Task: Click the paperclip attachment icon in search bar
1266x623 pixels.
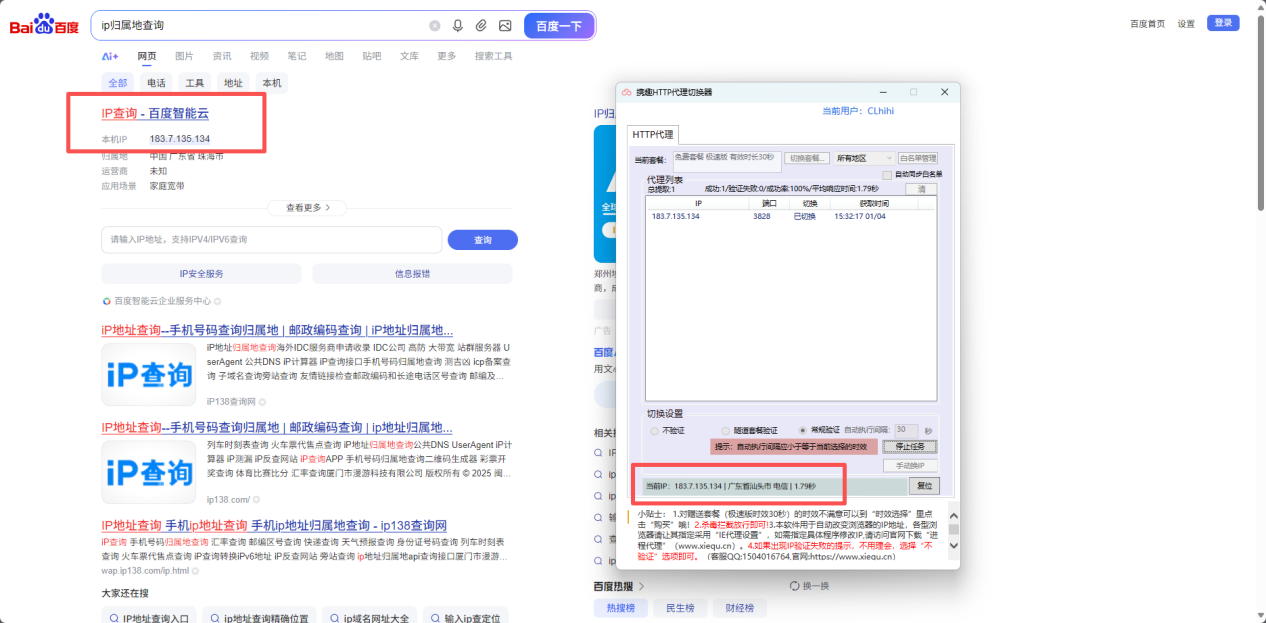Action: [481, 24]
